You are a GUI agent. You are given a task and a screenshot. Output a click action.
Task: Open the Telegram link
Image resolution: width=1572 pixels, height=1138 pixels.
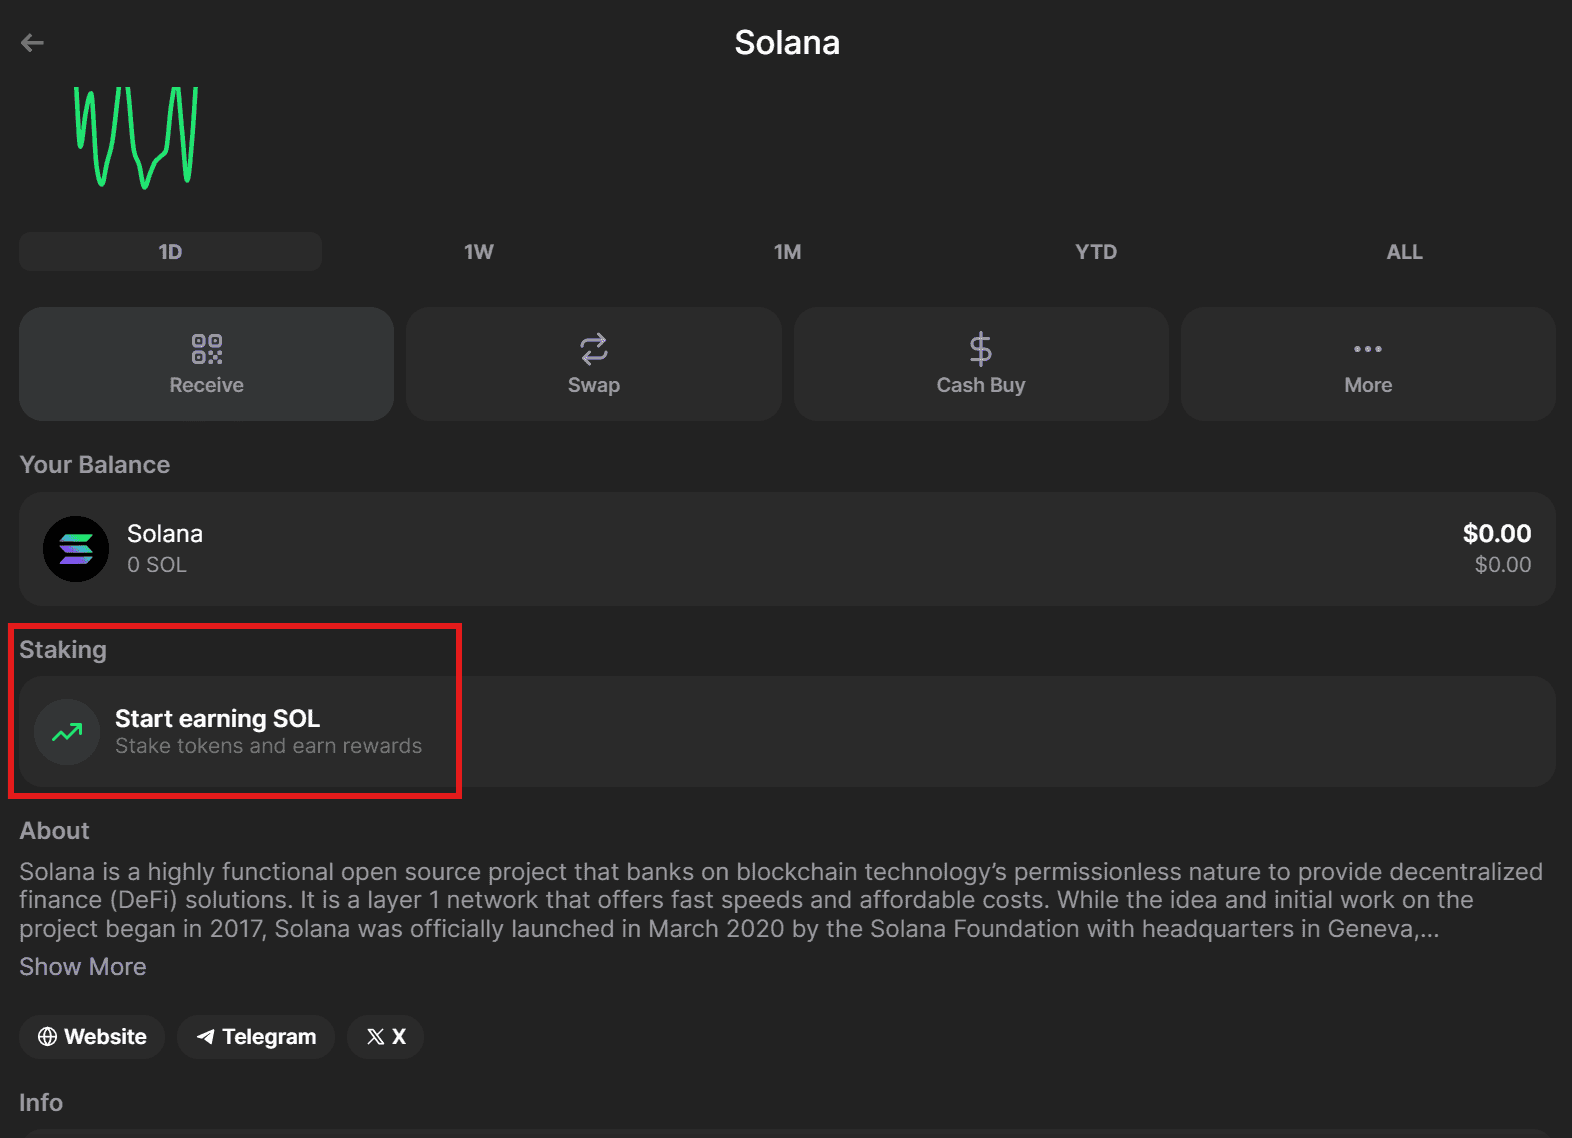[257, 1037]
